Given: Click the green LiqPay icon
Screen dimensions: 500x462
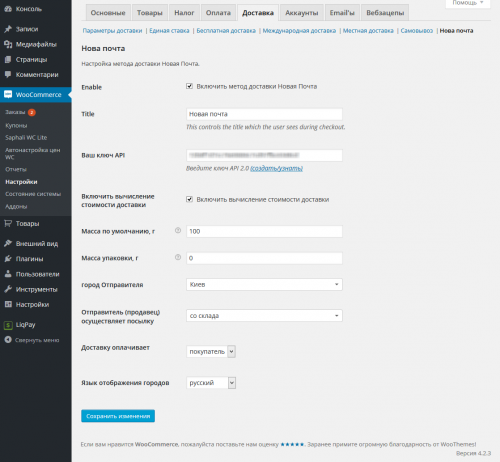Looking at the screenshot, I should (x=8, y=325).
